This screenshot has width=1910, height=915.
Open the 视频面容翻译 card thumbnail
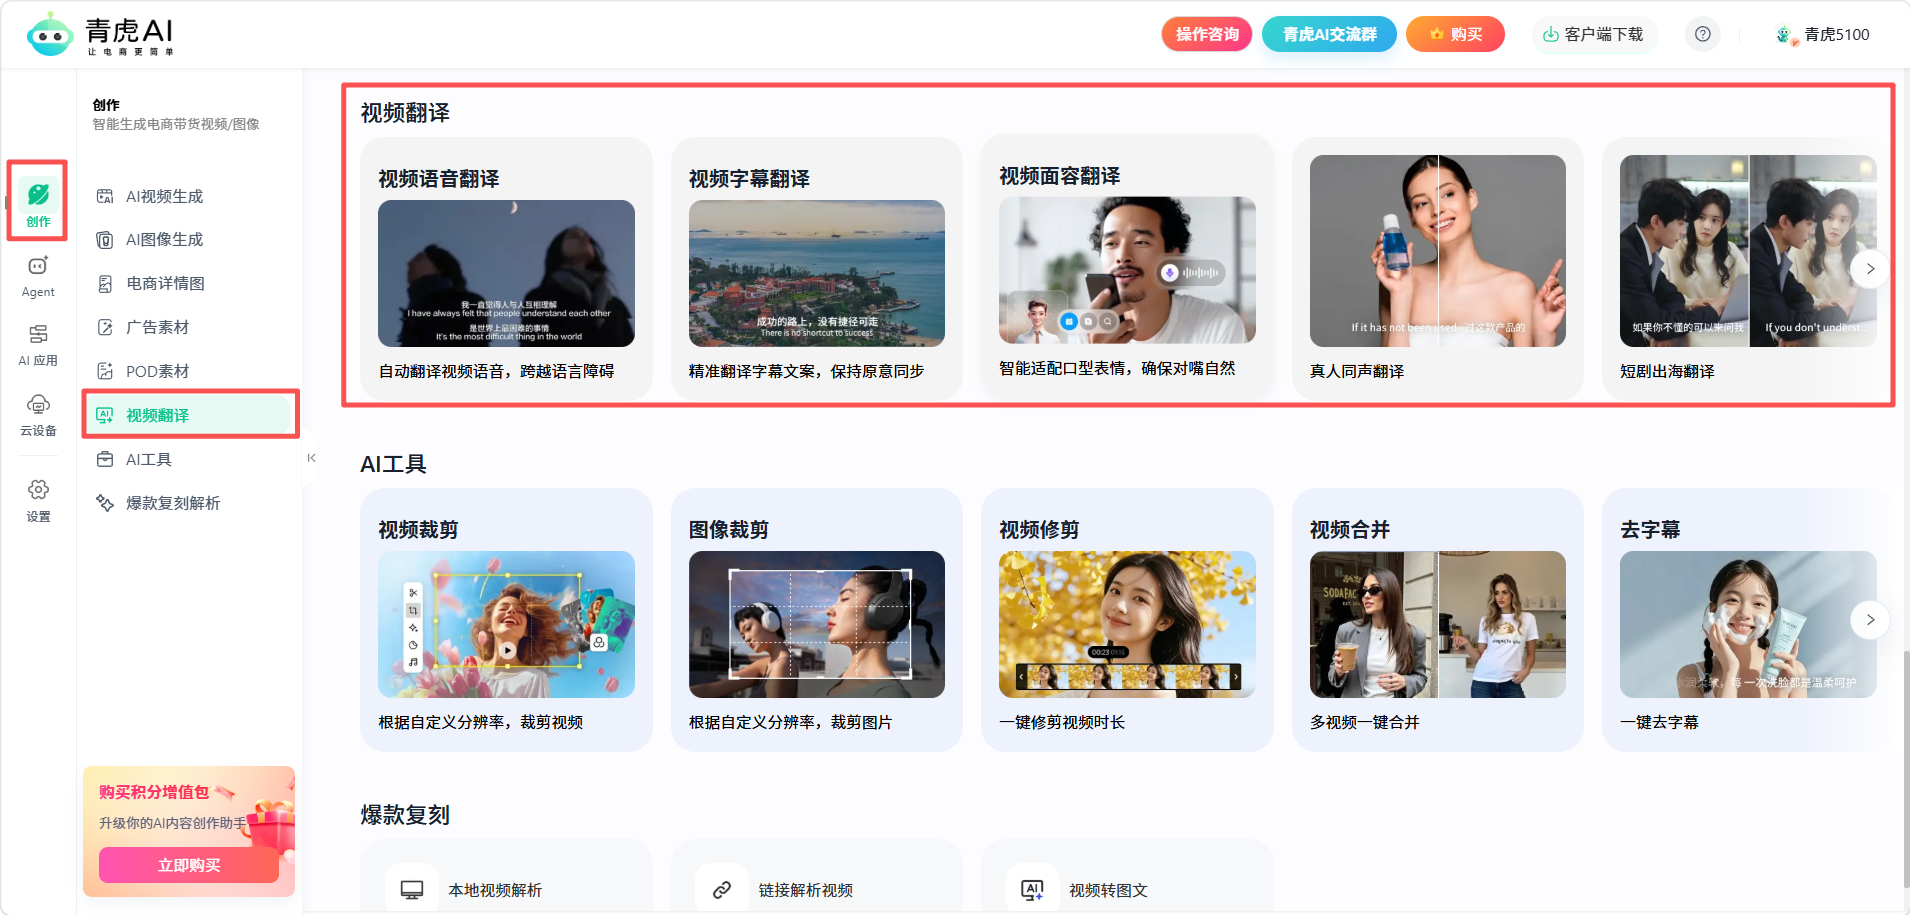[x=1127, y=270]
